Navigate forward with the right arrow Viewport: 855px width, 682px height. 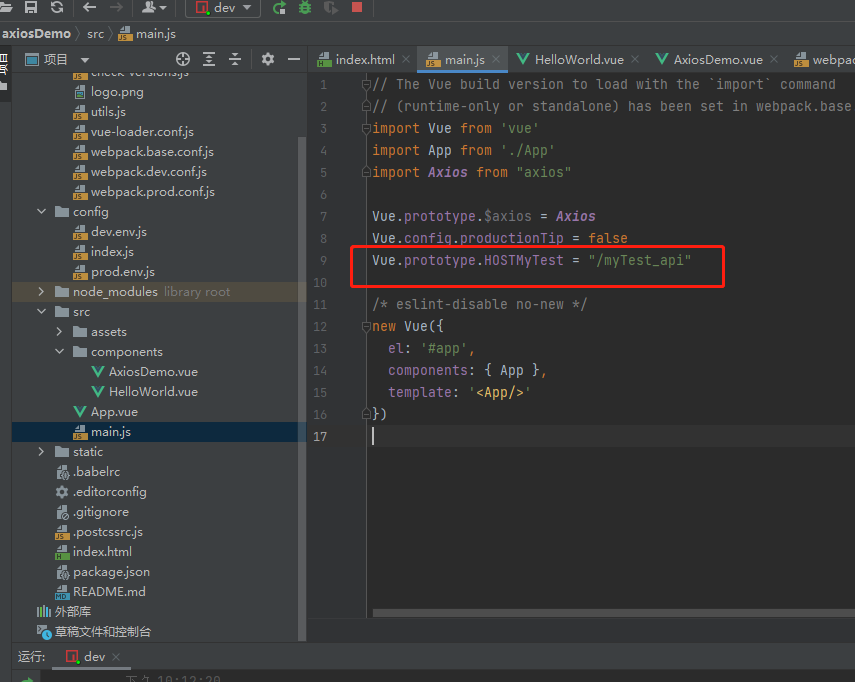[116, 7]
